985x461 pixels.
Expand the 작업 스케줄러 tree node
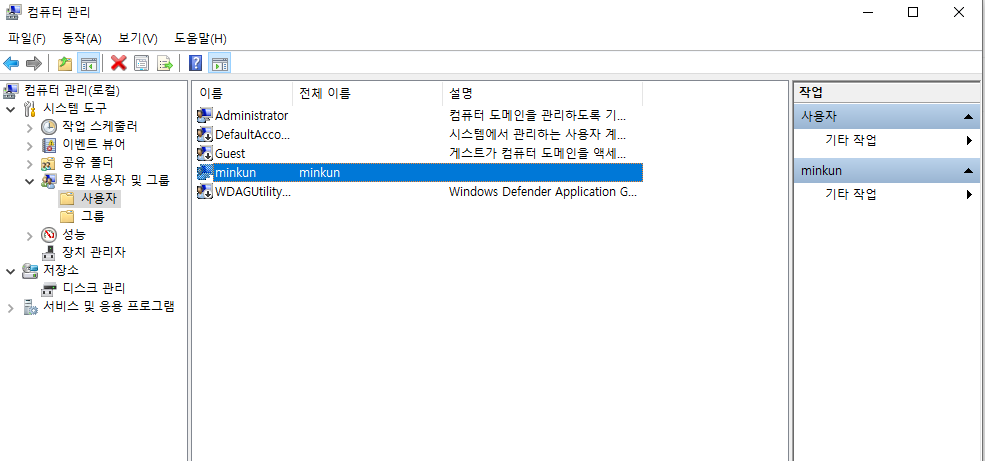tap(30, 127)
